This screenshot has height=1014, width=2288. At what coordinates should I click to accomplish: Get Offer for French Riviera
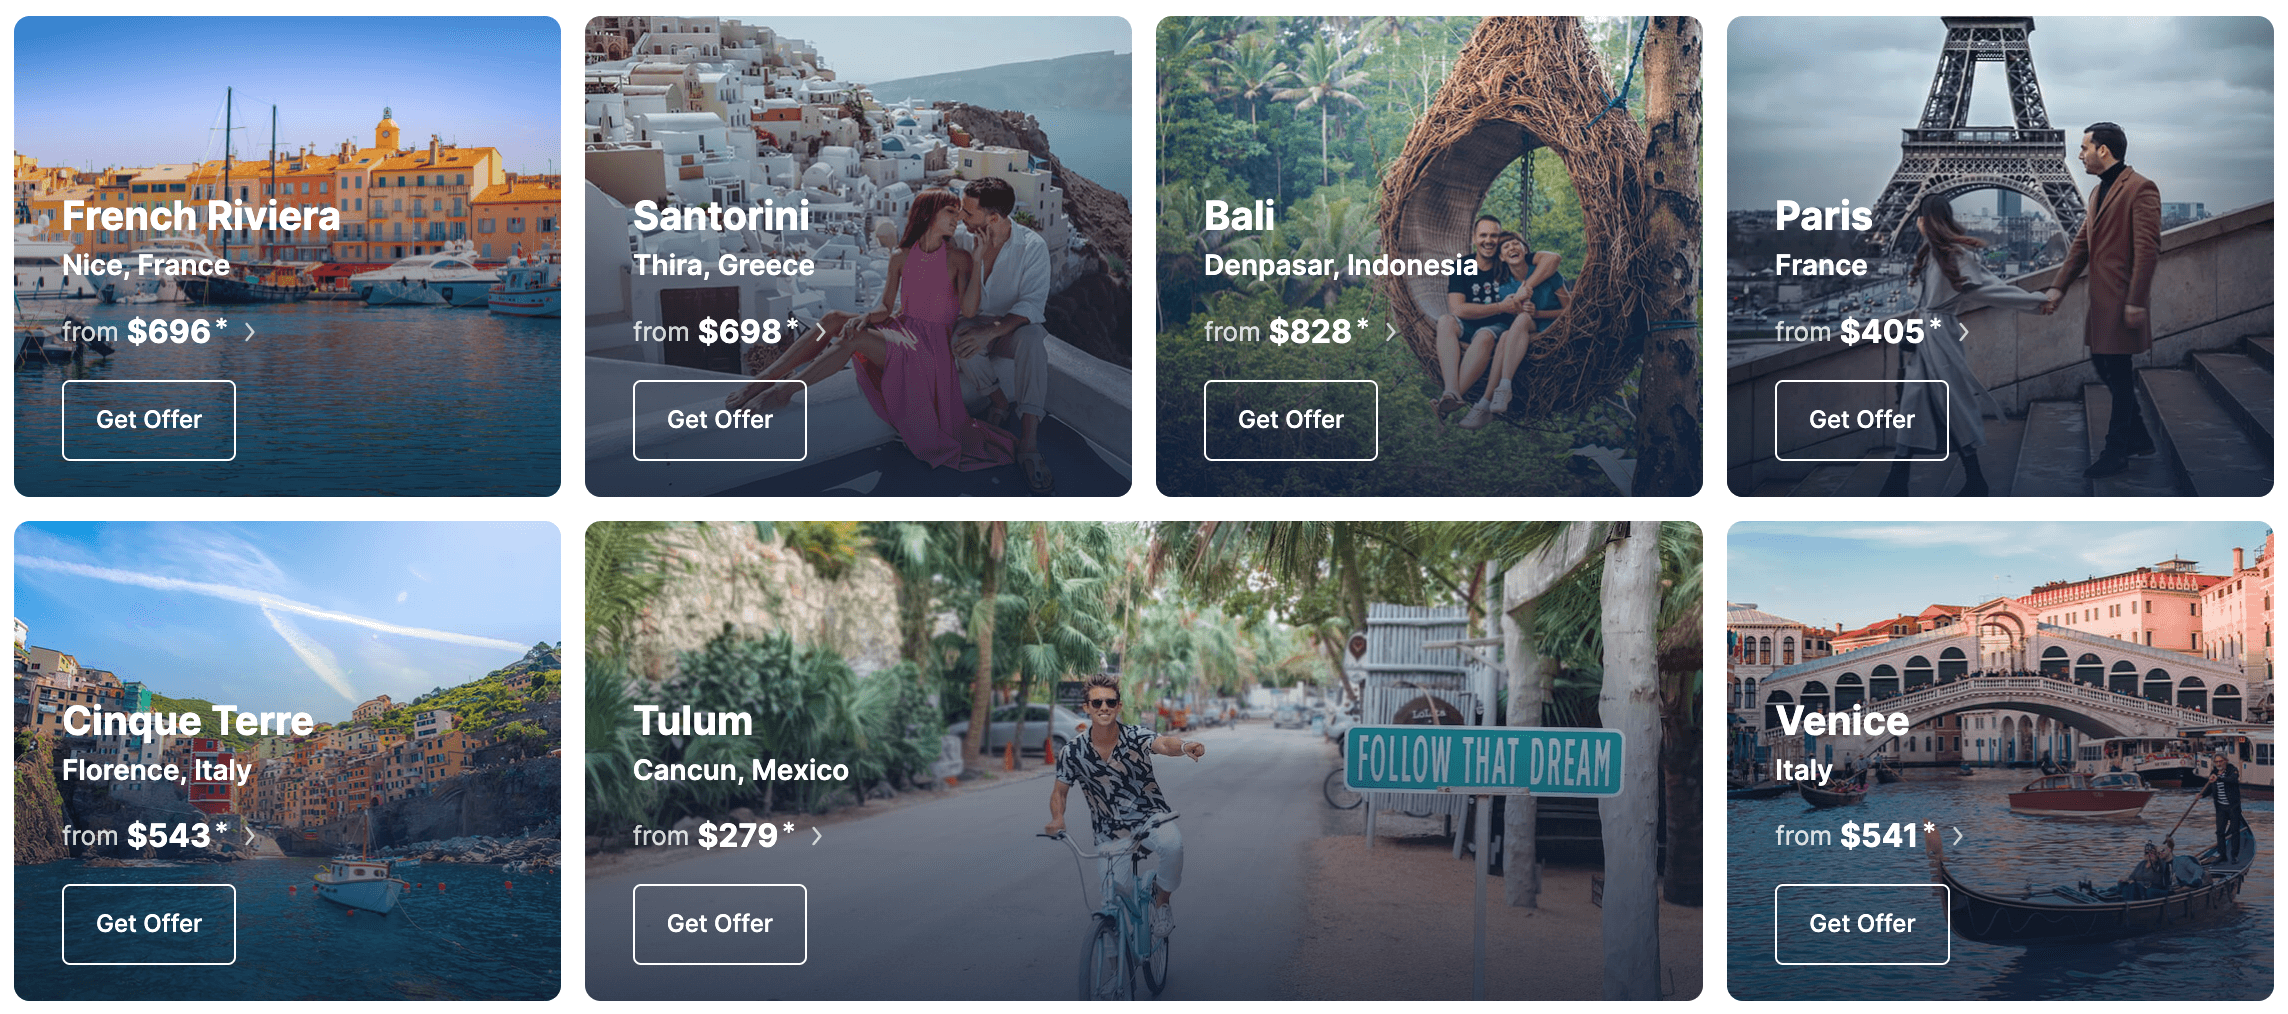(x=149, y=420)
